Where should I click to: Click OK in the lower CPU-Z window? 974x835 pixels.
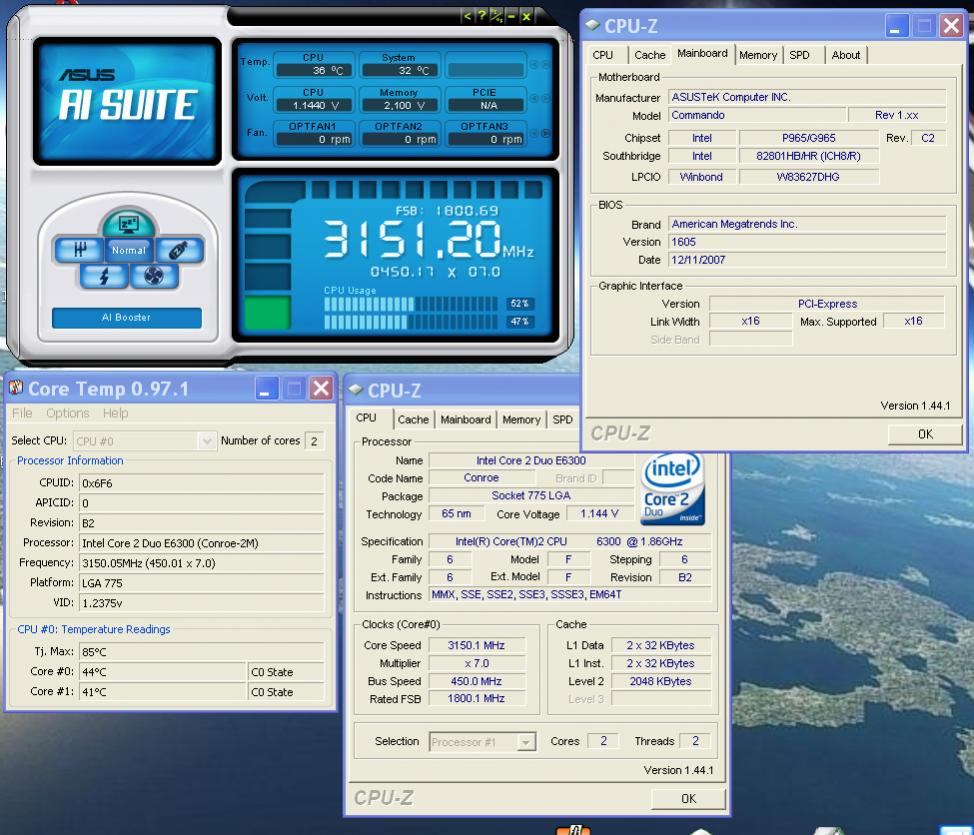tap(688, 798)
